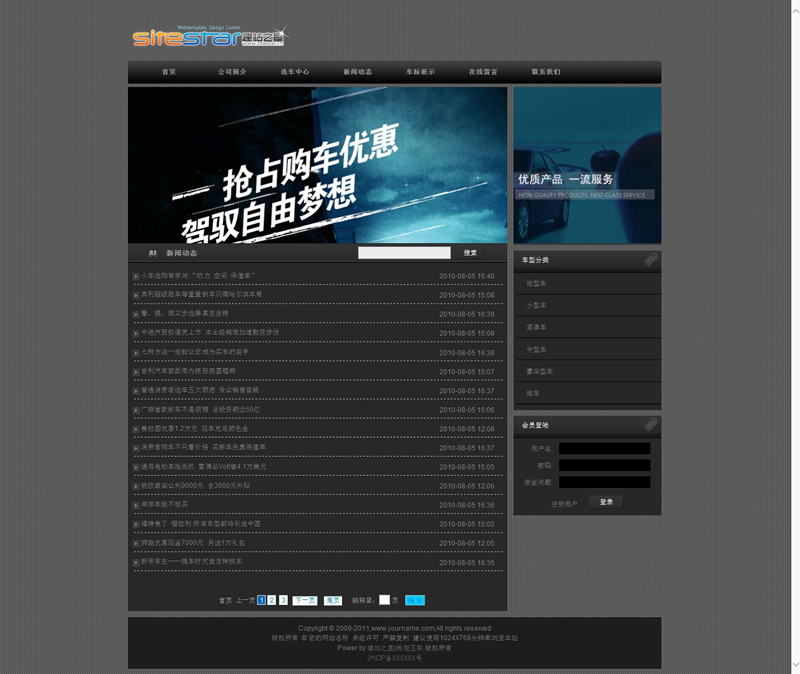The height and width of the screenshot is (674, 800).
Task: Select the 豪华型车 car category
Action: [540, 371]
